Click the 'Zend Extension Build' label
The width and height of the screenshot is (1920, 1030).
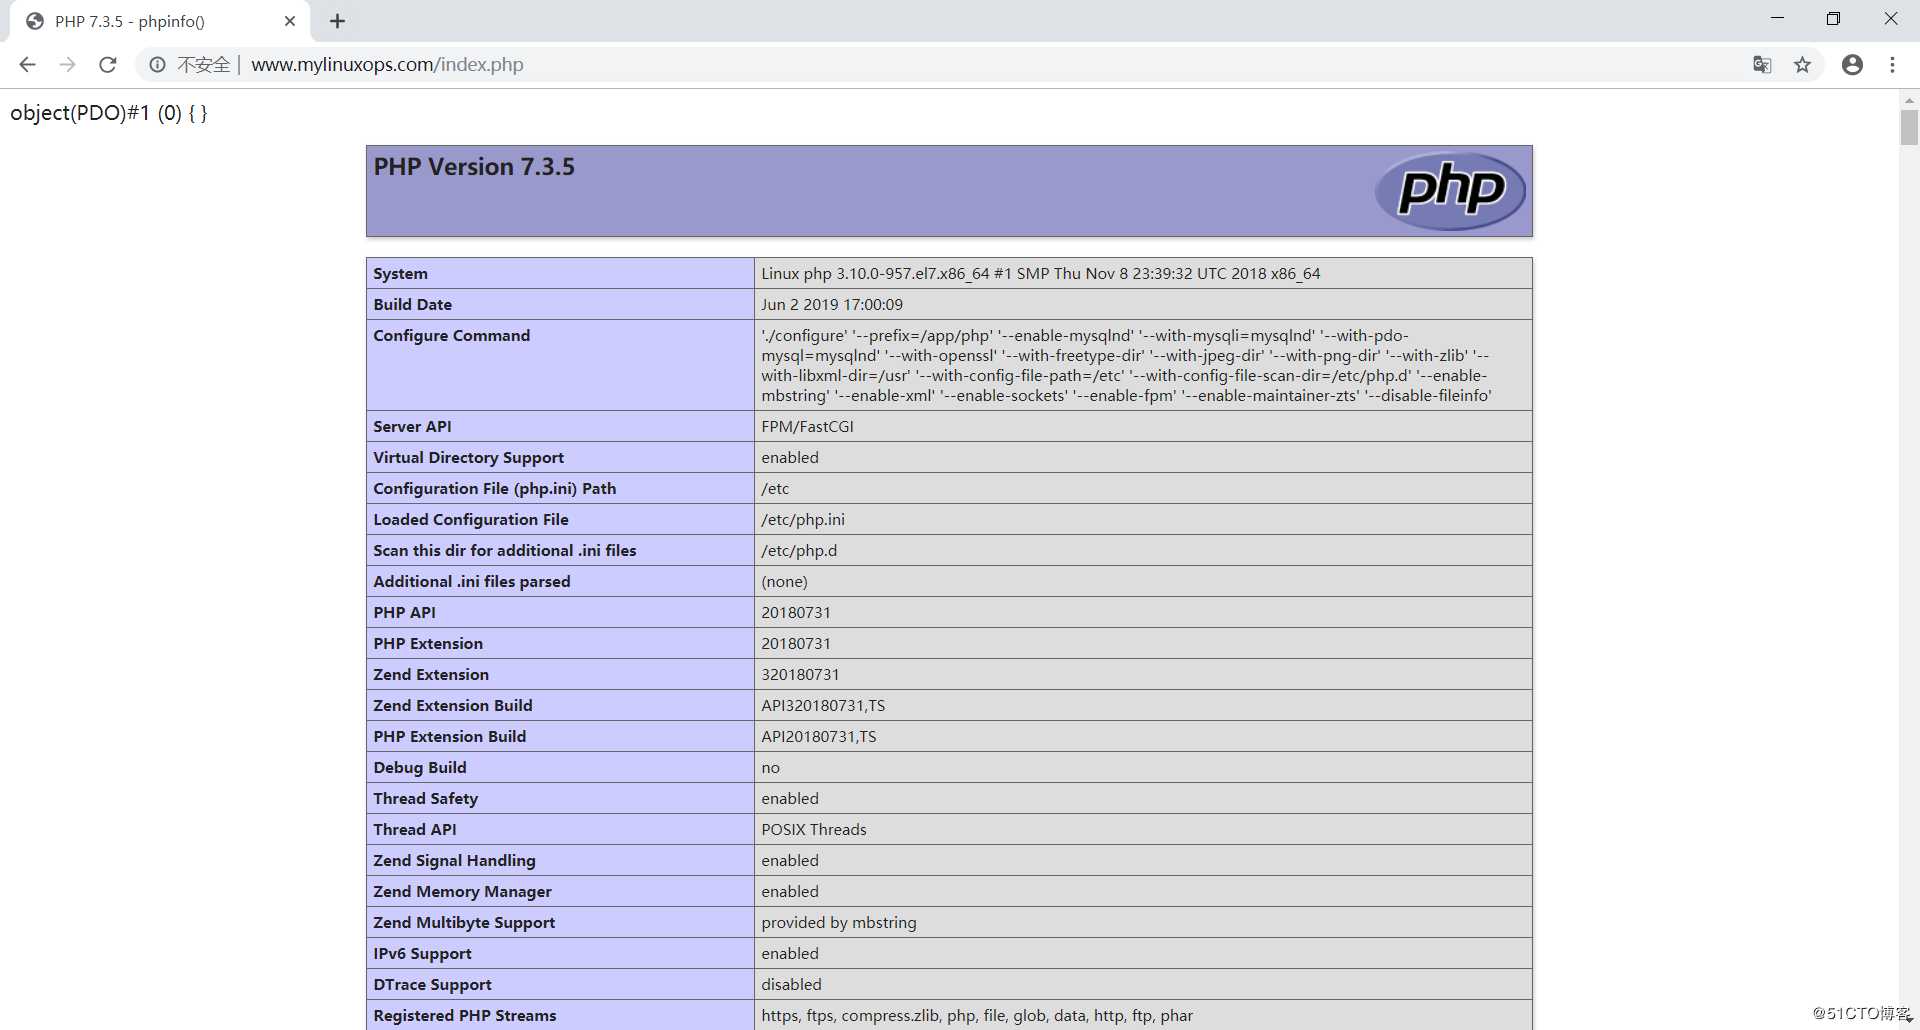coord(452,706)
